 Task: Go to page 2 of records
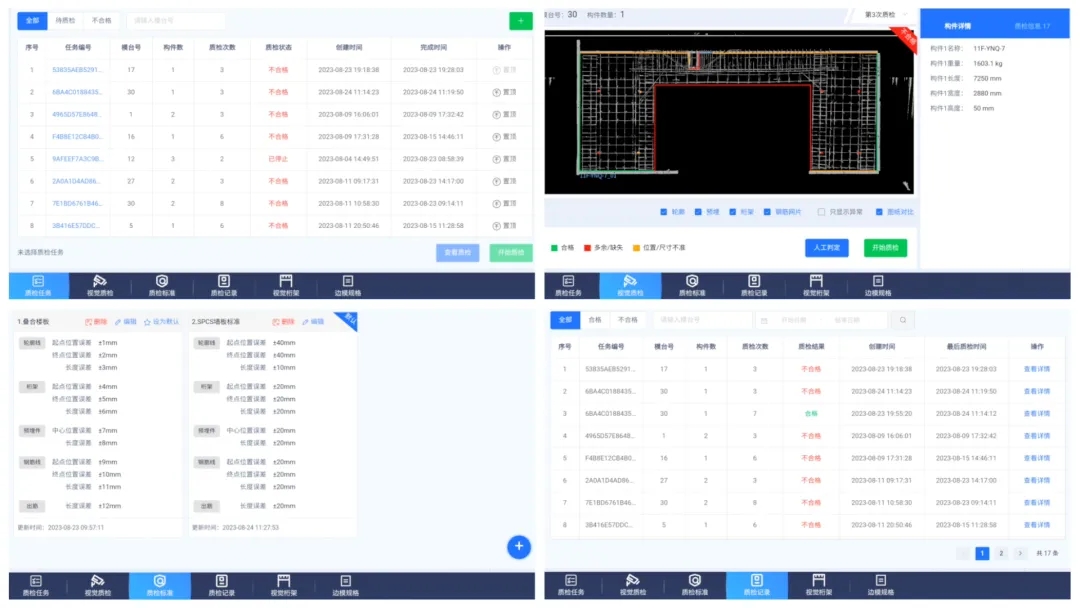pyautogui.click(x=1000, y=553)
